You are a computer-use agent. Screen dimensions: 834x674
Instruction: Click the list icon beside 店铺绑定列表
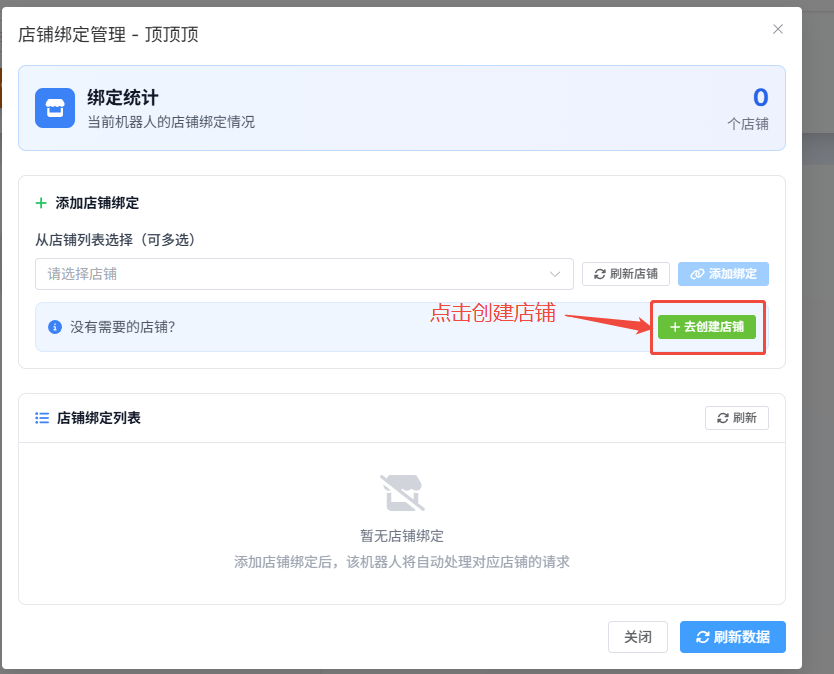[x=42, y=418]
